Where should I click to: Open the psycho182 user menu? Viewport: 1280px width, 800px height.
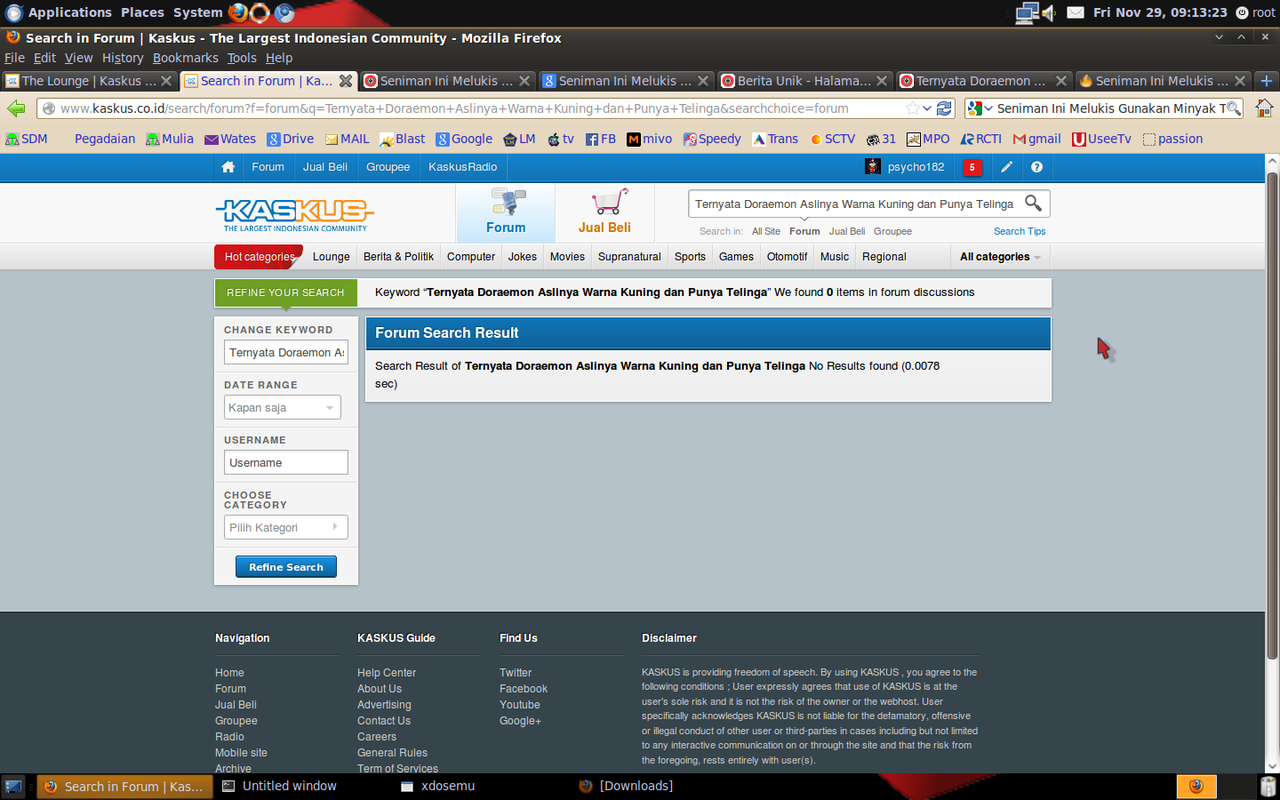(x=905, y=167)
